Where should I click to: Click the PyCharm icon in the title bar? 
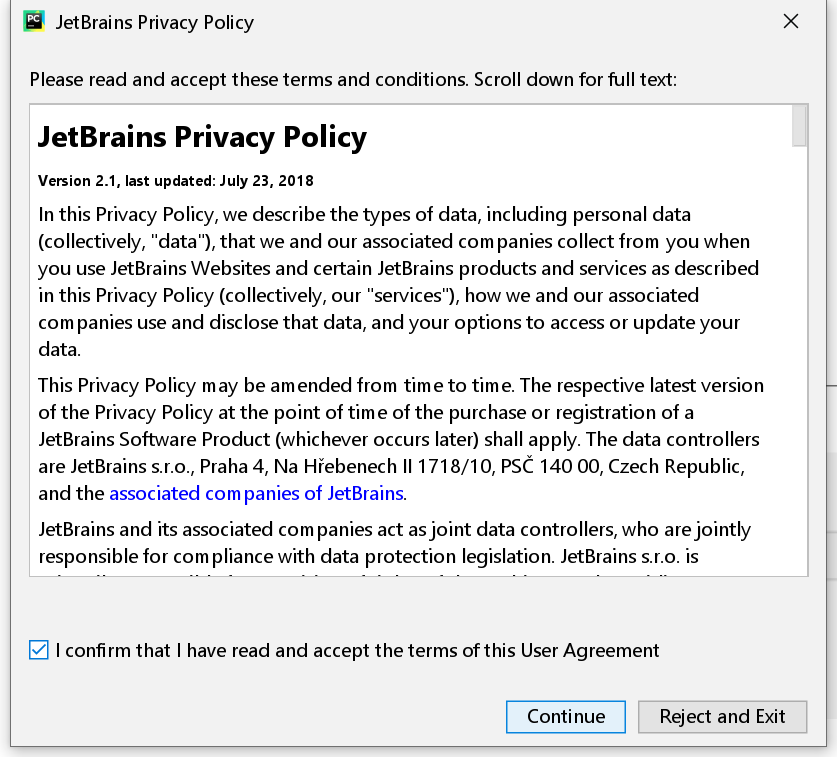tap(33, 21)
